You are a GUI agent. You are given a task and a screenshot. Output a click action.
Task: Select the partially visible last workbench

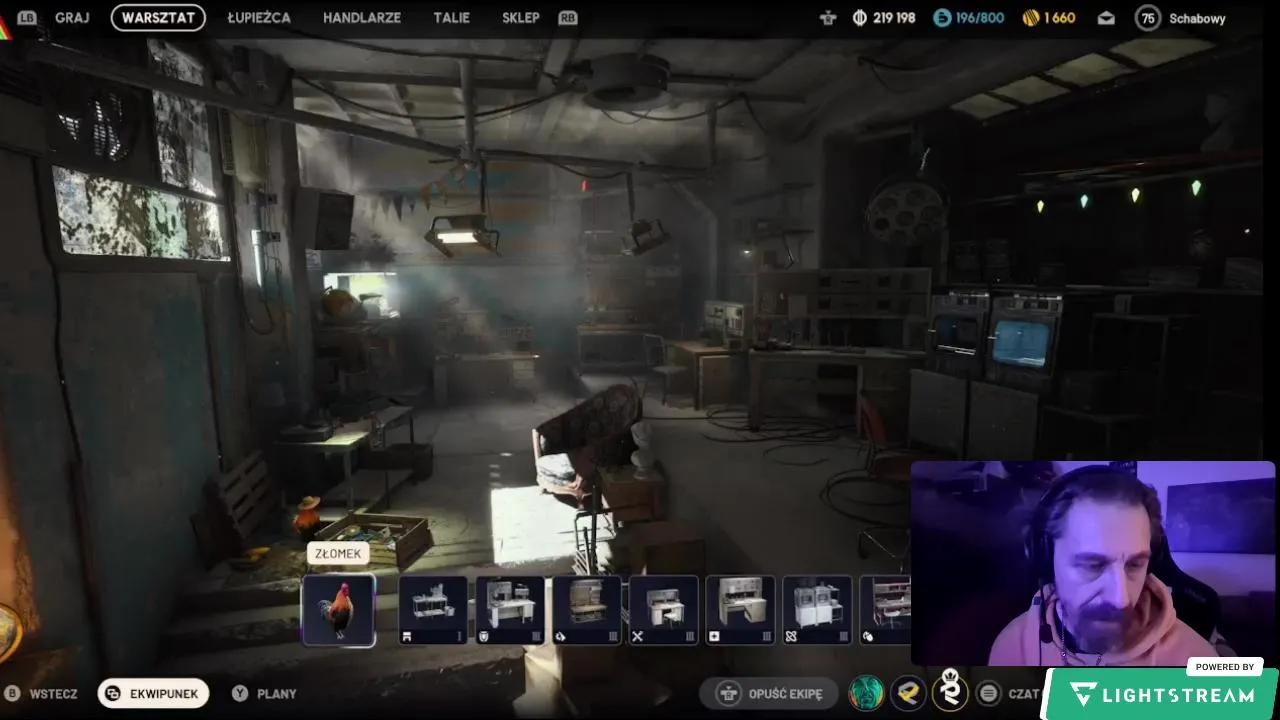[885, 610]
